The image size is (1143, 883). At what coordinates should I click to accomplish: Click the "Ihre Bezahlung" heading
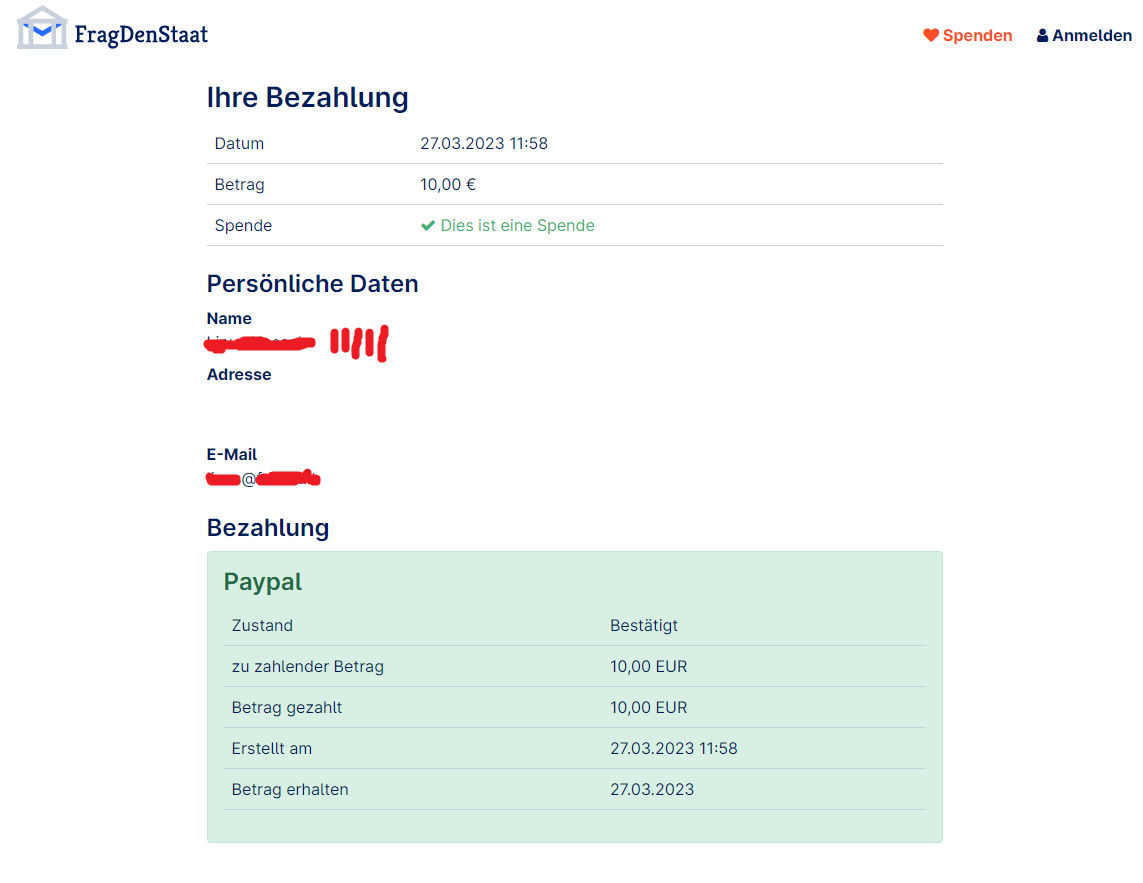307,98
